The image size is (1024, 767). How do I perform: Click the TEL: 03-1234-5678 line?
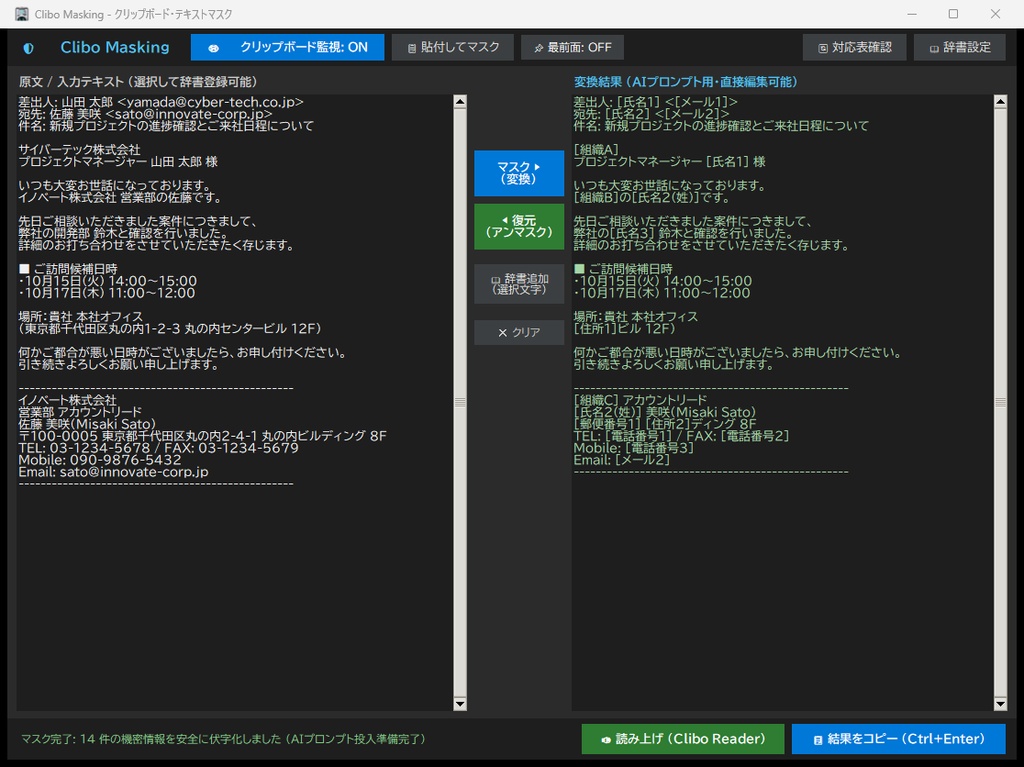click(159, 448)
